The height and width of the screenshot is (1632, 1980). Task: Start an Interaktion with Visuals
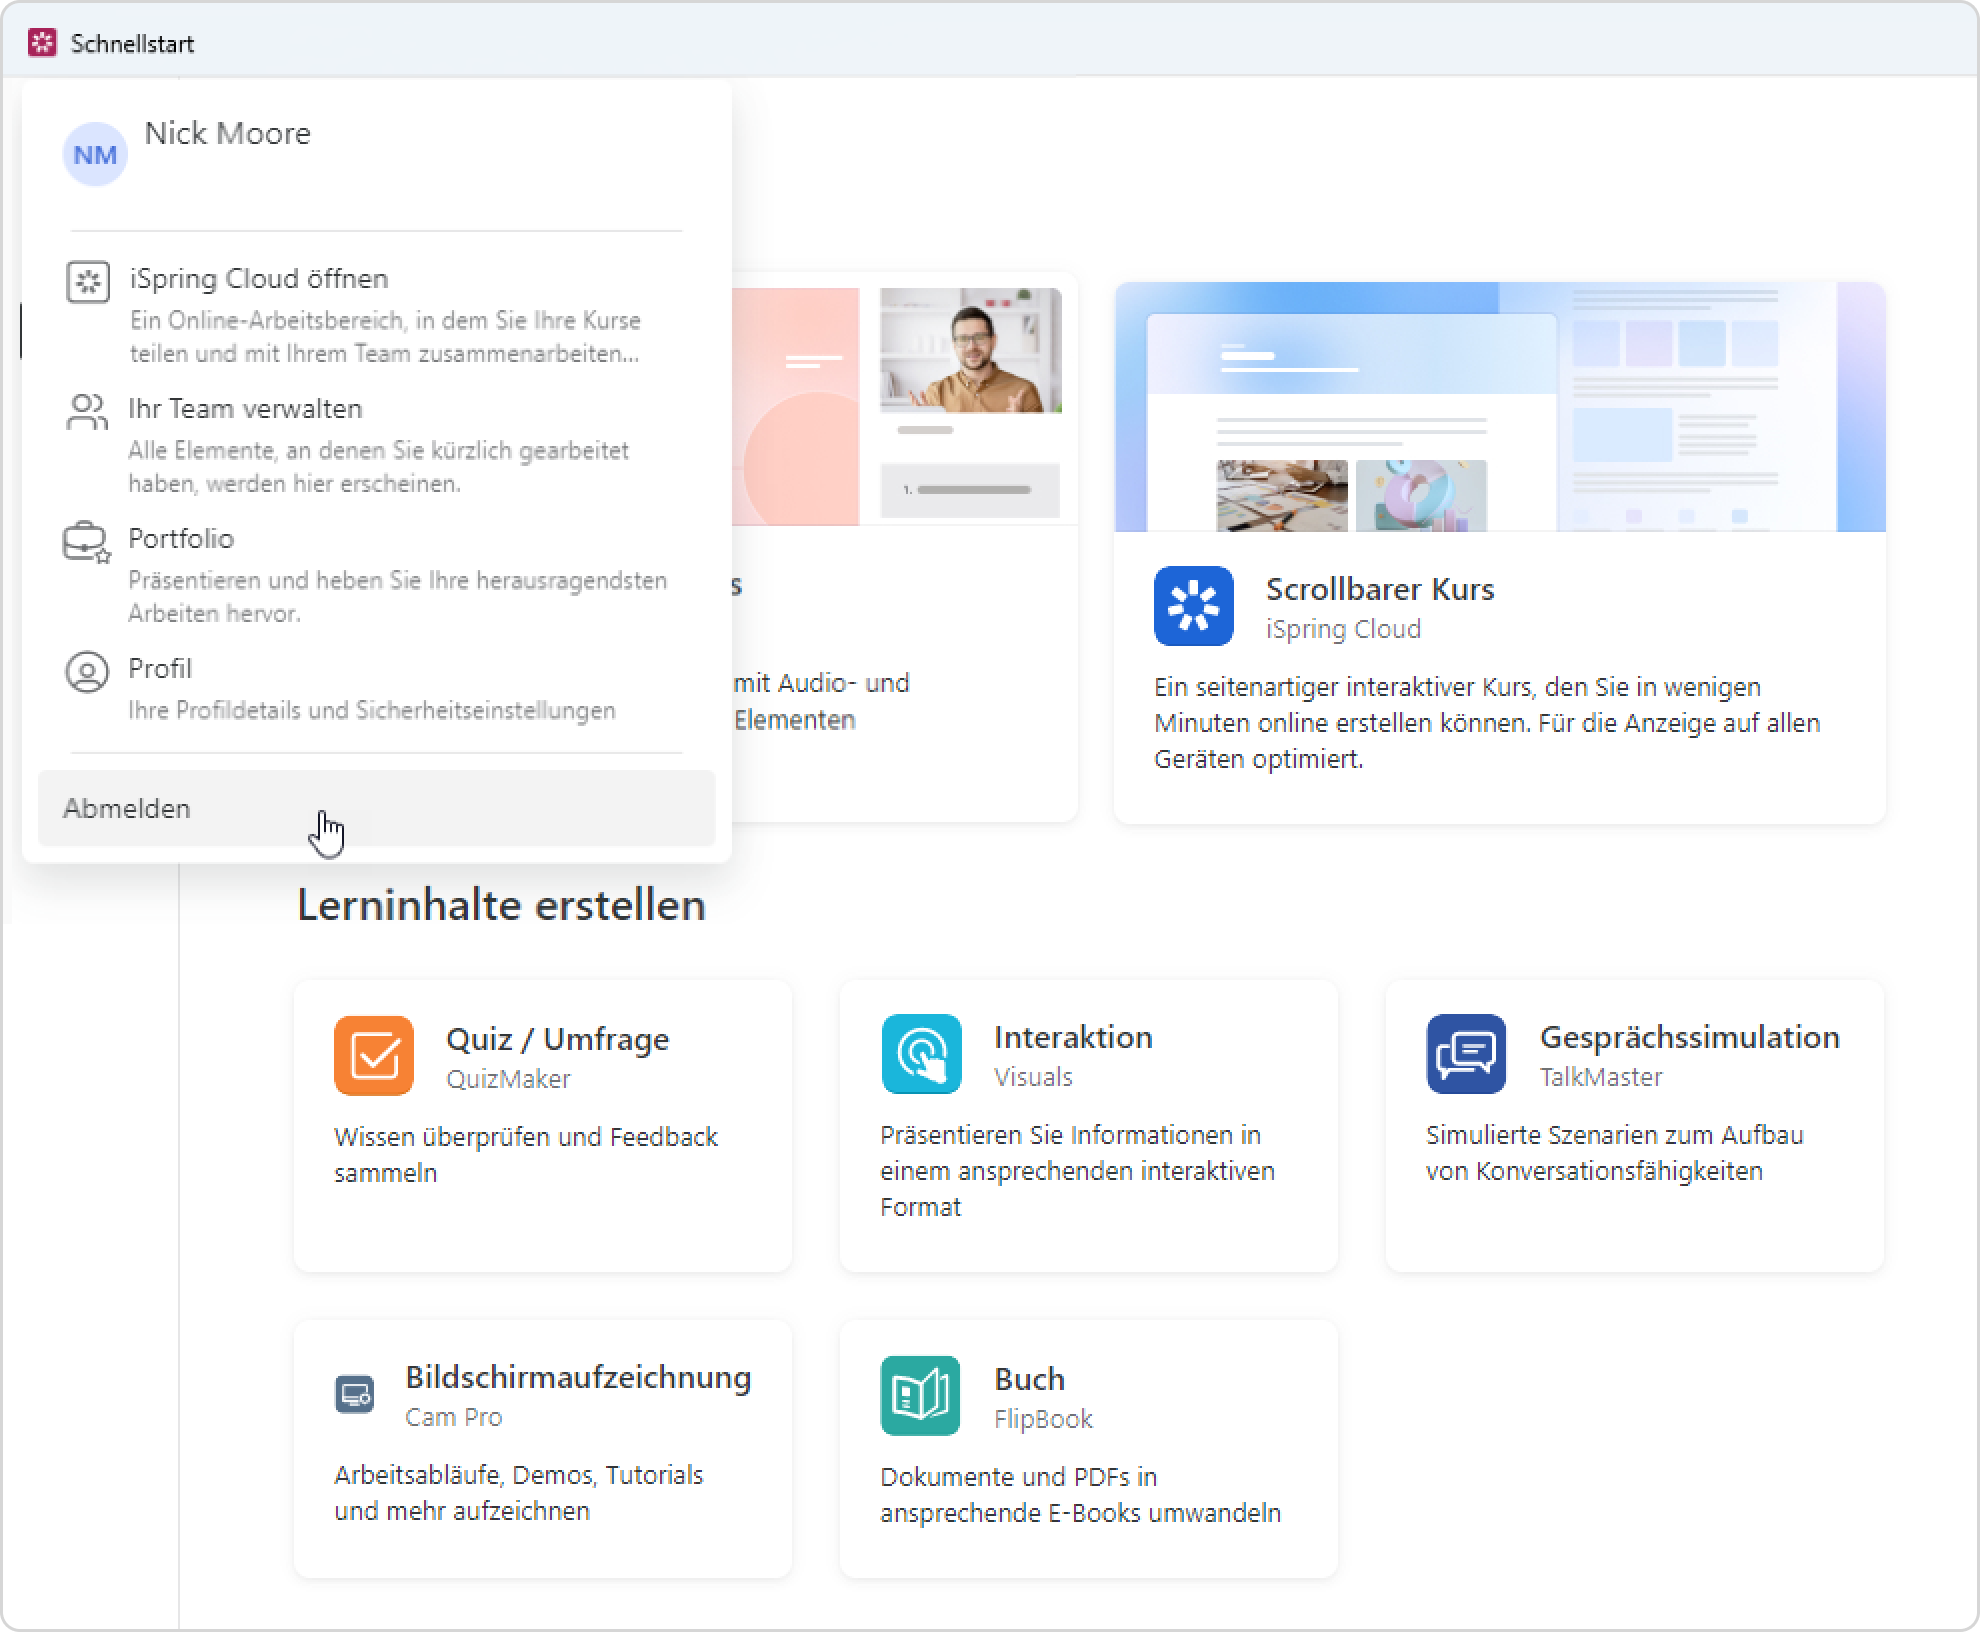(1089, 1126)
